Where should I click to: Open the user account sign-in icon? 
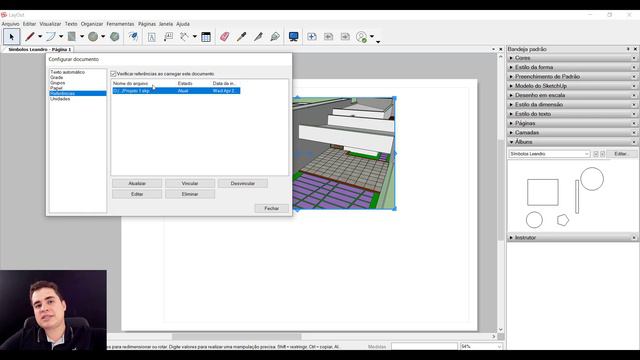point(362,37)
